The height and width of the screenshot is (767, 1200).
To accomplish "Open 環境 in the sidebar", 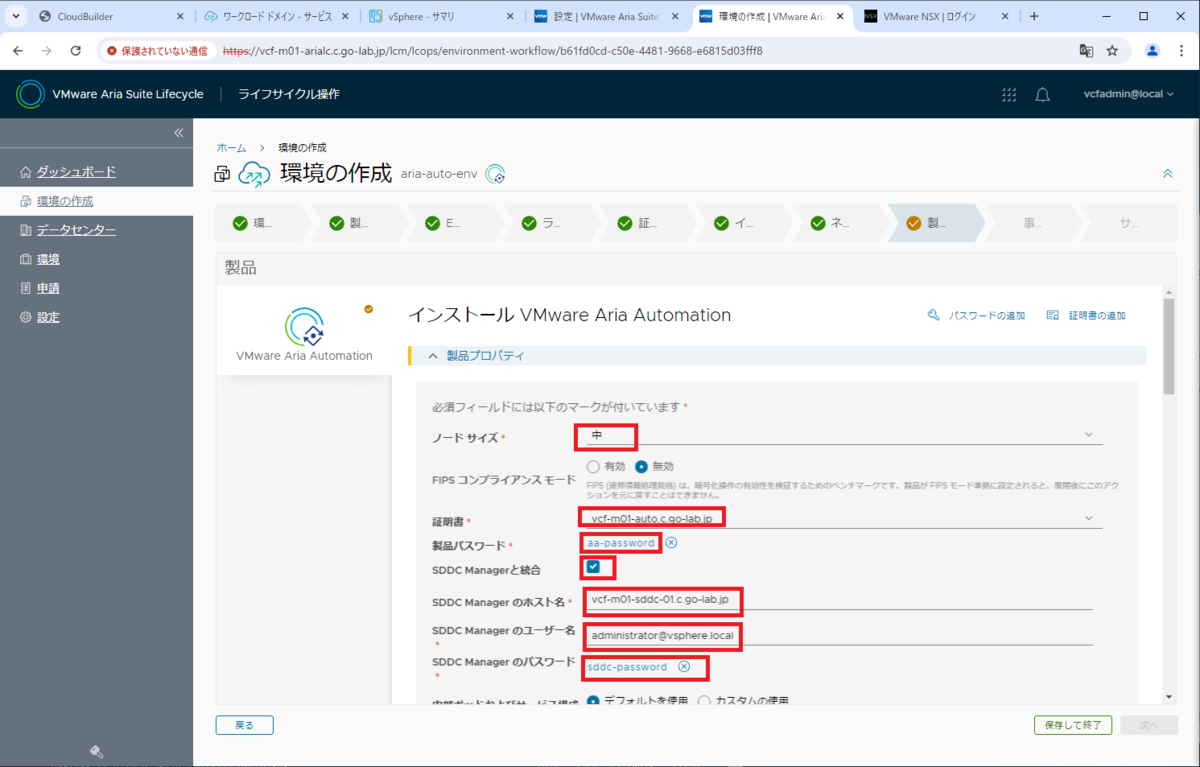I will tap(48, 259).
